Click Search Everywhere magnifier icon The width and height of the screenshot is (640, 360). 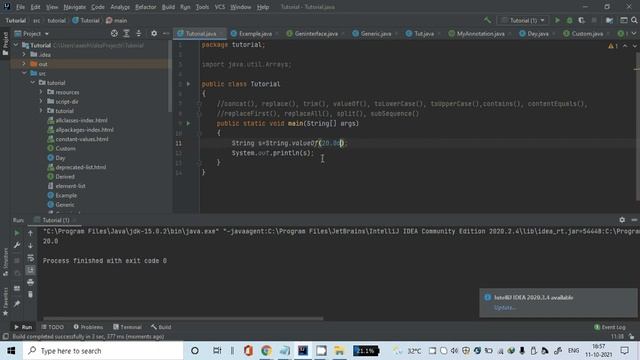[x=634, y=20]
